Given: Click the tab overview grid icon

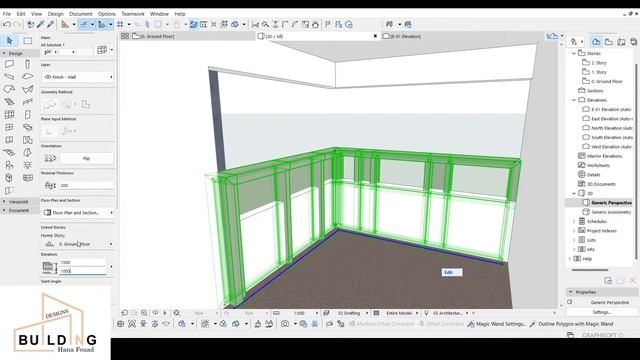Looking at the screenshot, I should coord(125,36).
